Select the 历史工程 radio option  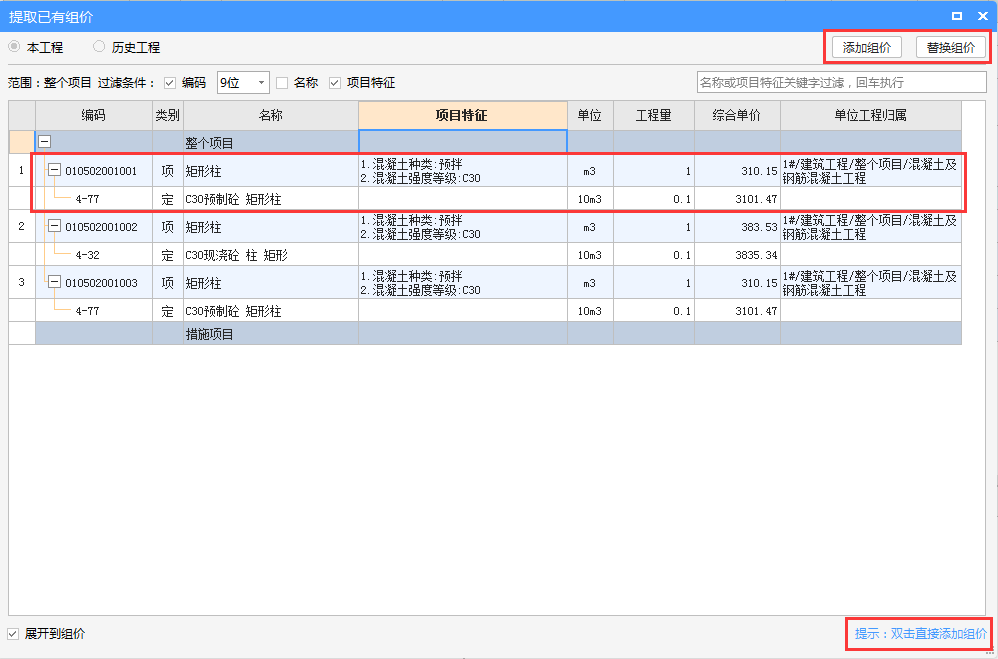pyautogui.click(x=99, y=47)
